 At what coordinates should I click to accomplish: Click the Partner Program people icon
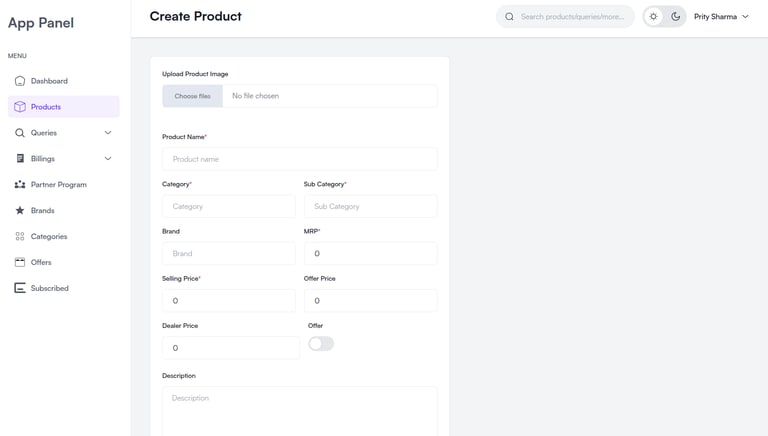pos(20,185)
